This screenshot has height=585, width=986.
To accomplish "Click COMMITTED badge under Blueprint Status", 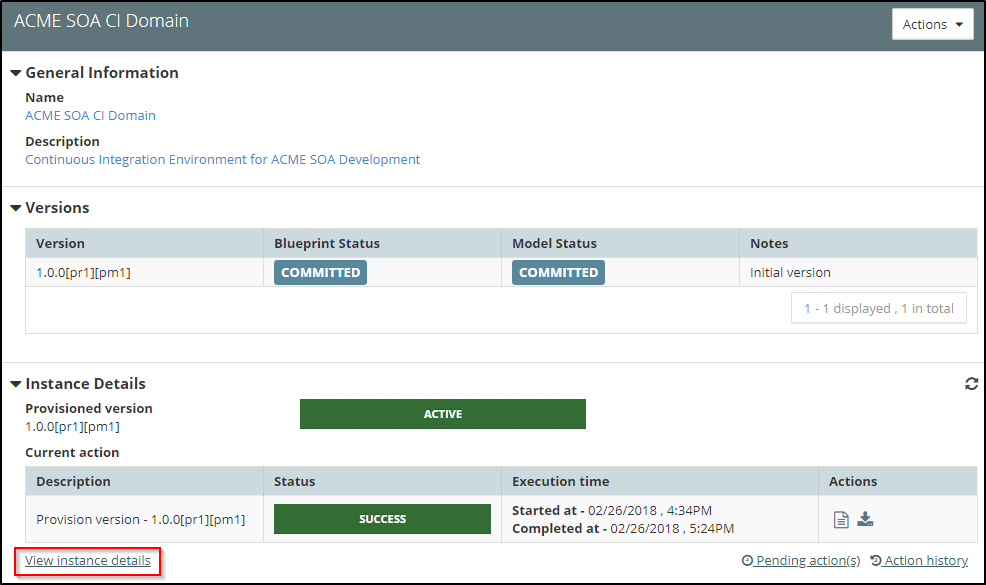I will point(320,272).
